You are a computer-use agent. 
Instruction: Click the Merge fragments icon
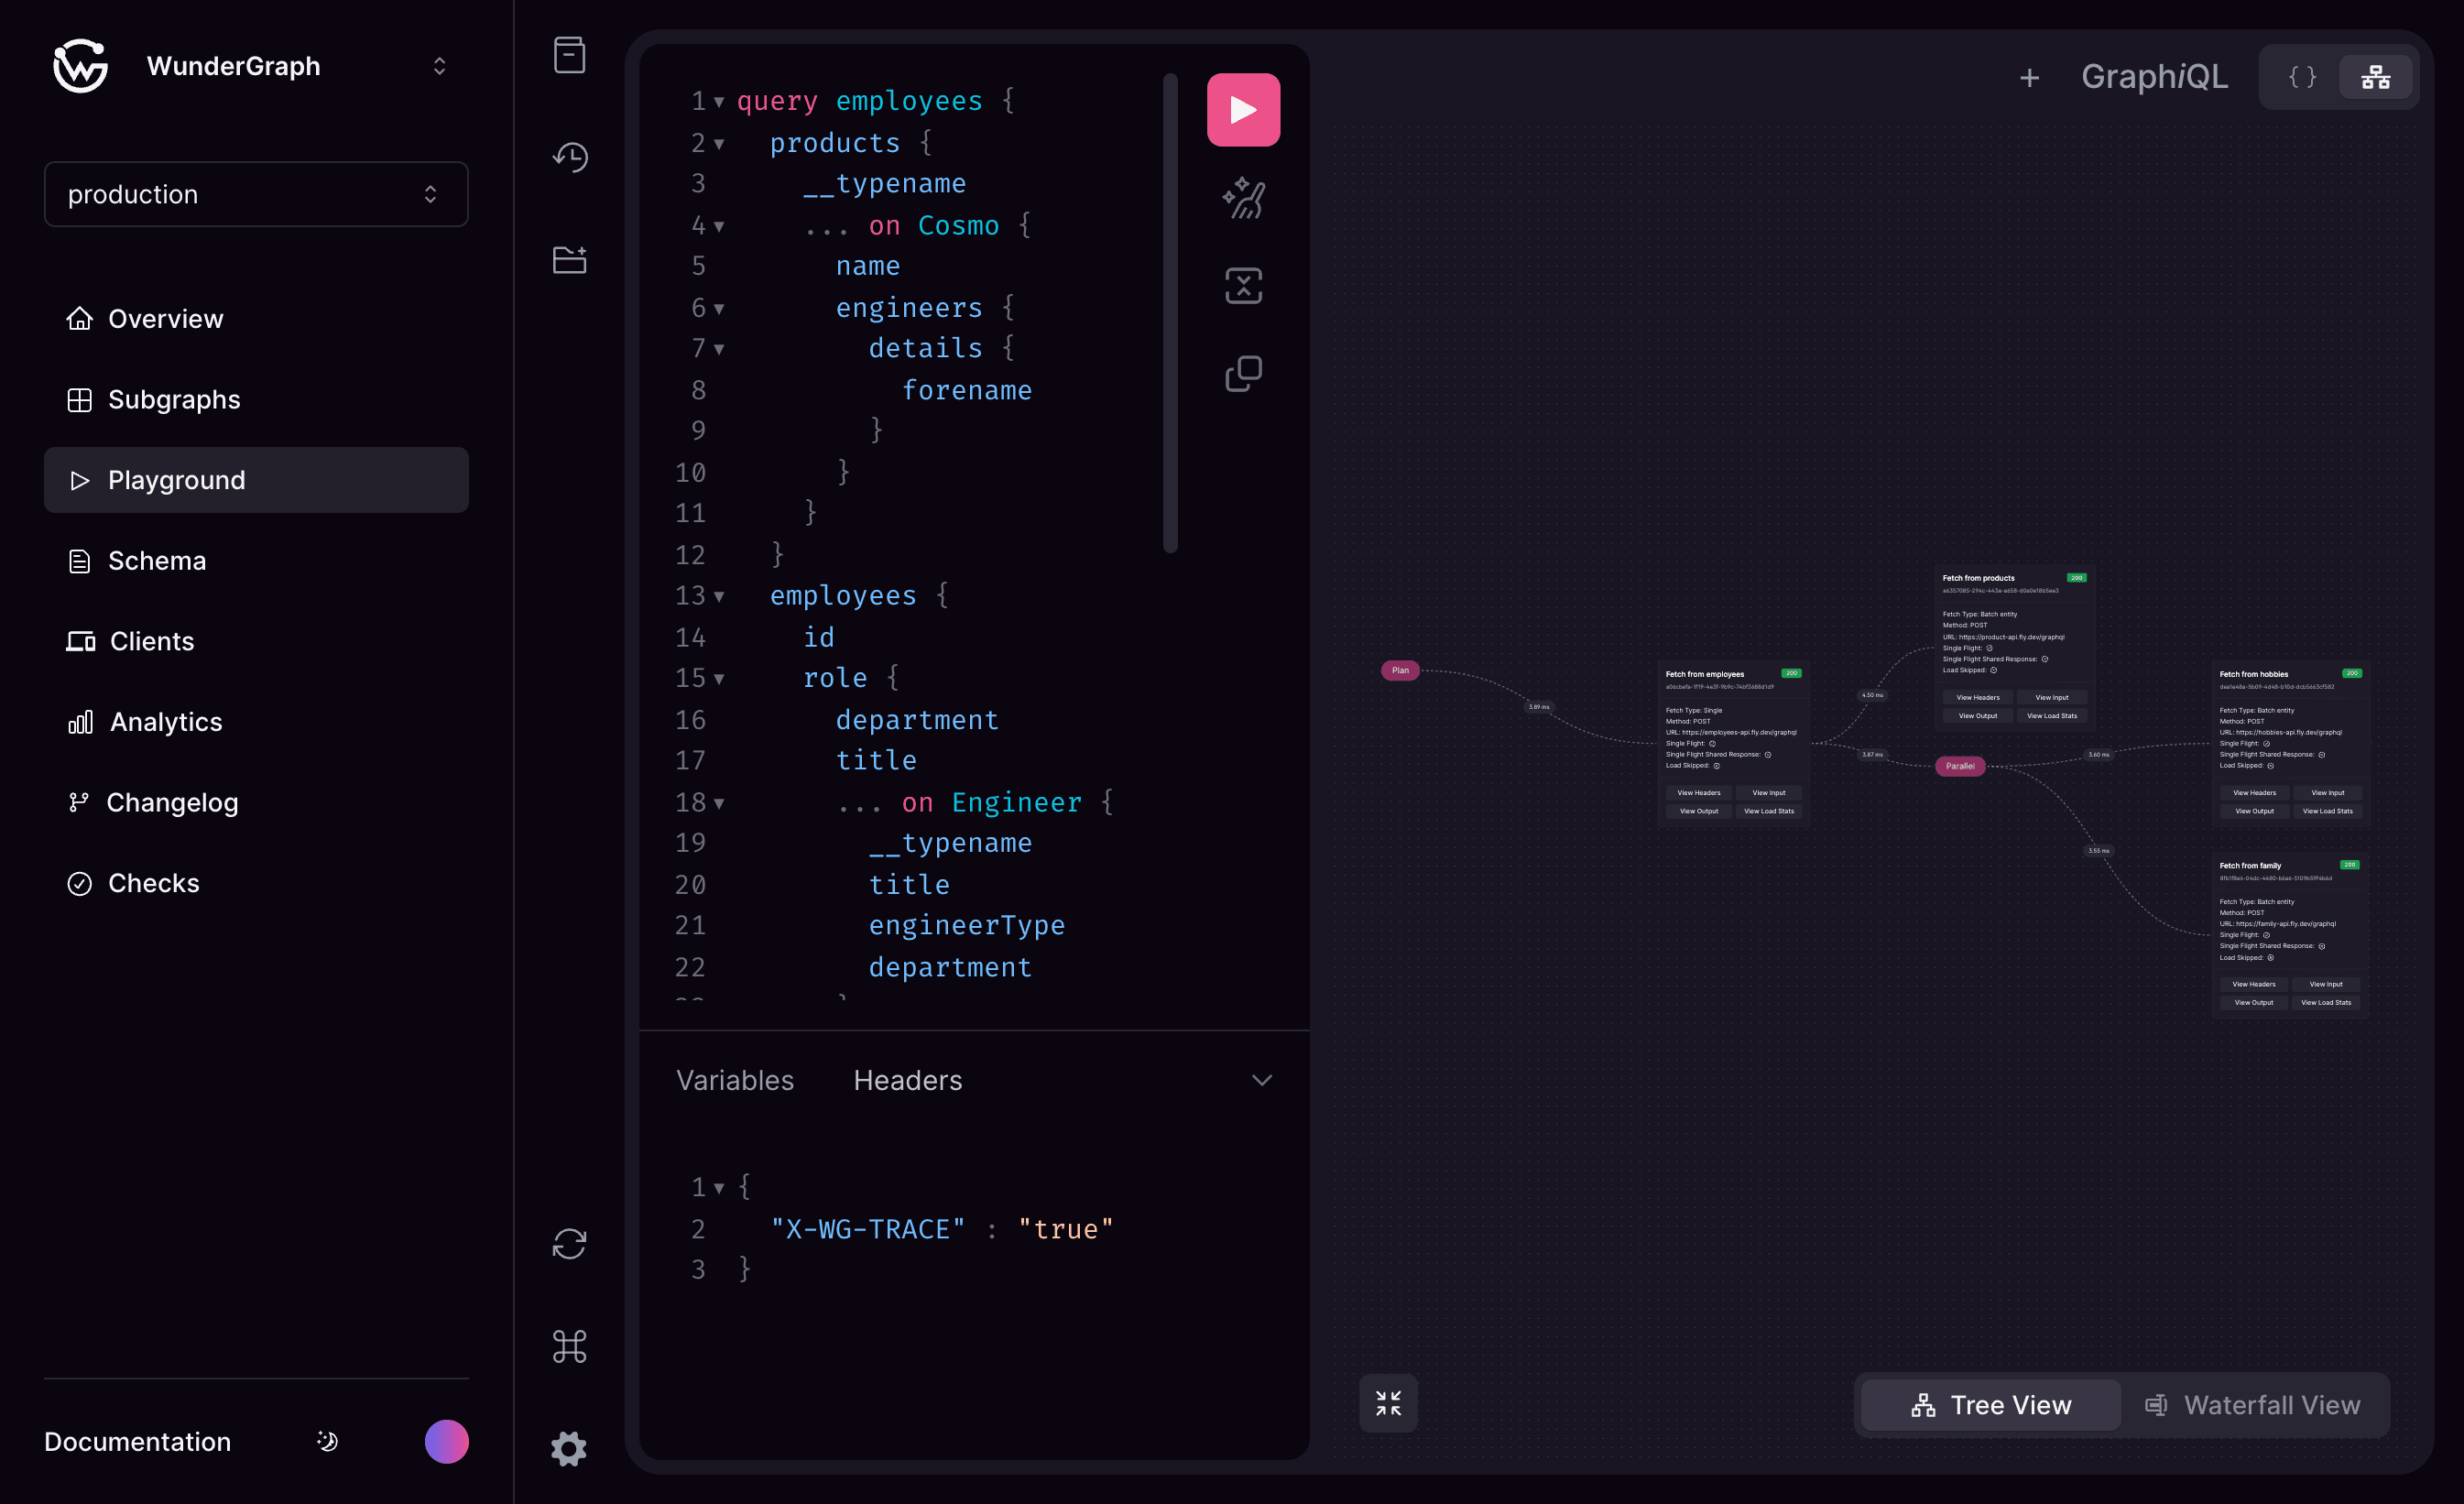tap(1243, 286)
